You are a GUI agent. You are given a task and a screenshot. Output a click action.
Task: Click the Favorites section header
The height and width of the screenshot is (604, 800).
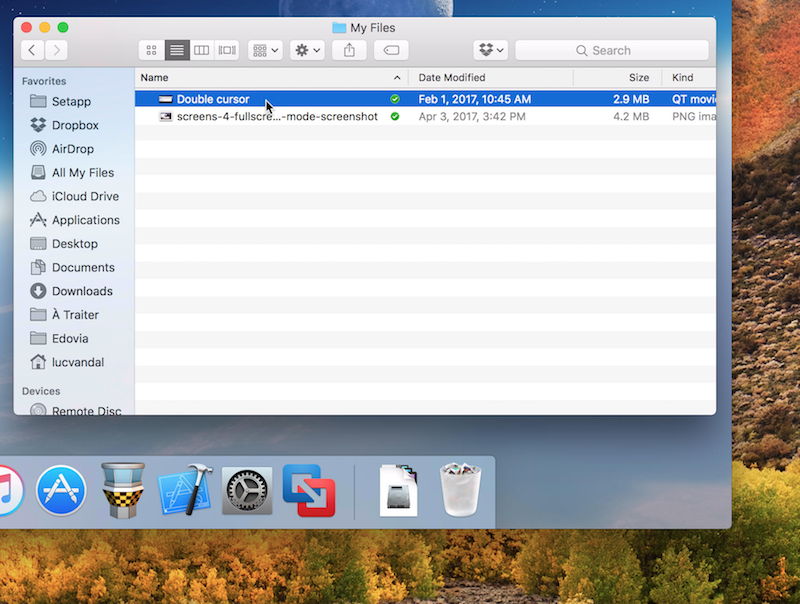click(x=44, y=81)
